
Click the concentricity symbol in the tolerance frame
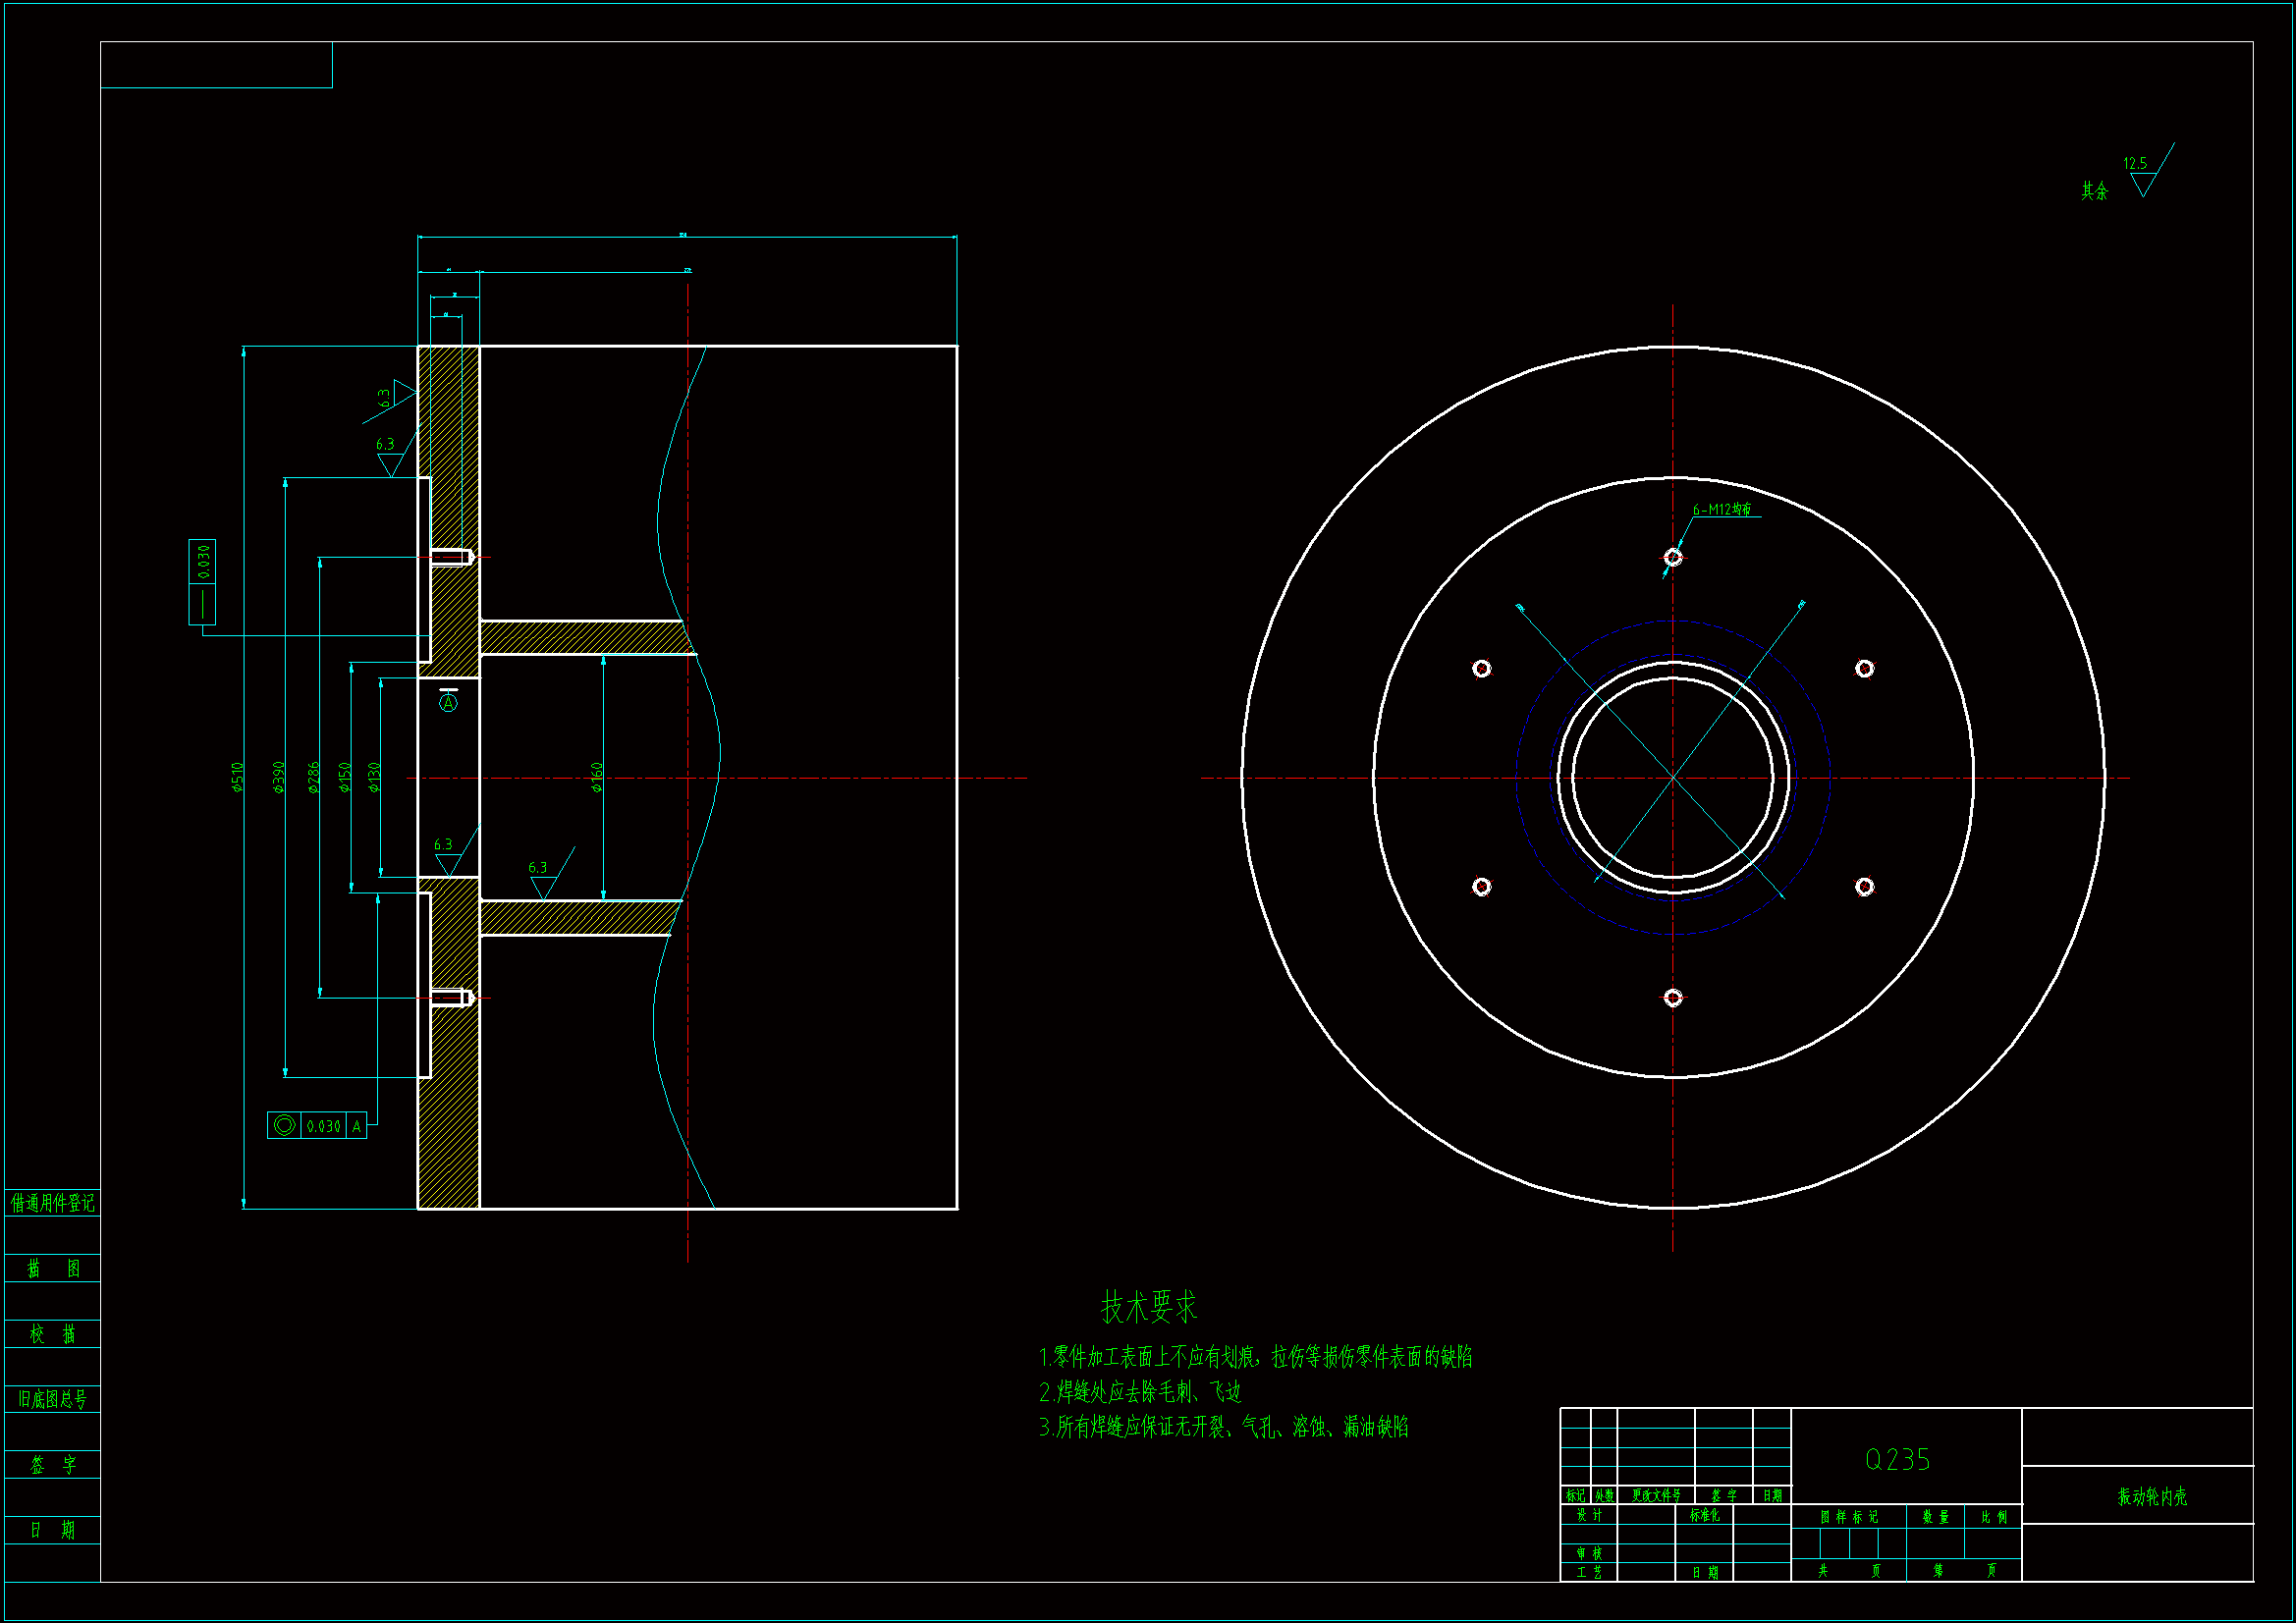click(284, 1126)
